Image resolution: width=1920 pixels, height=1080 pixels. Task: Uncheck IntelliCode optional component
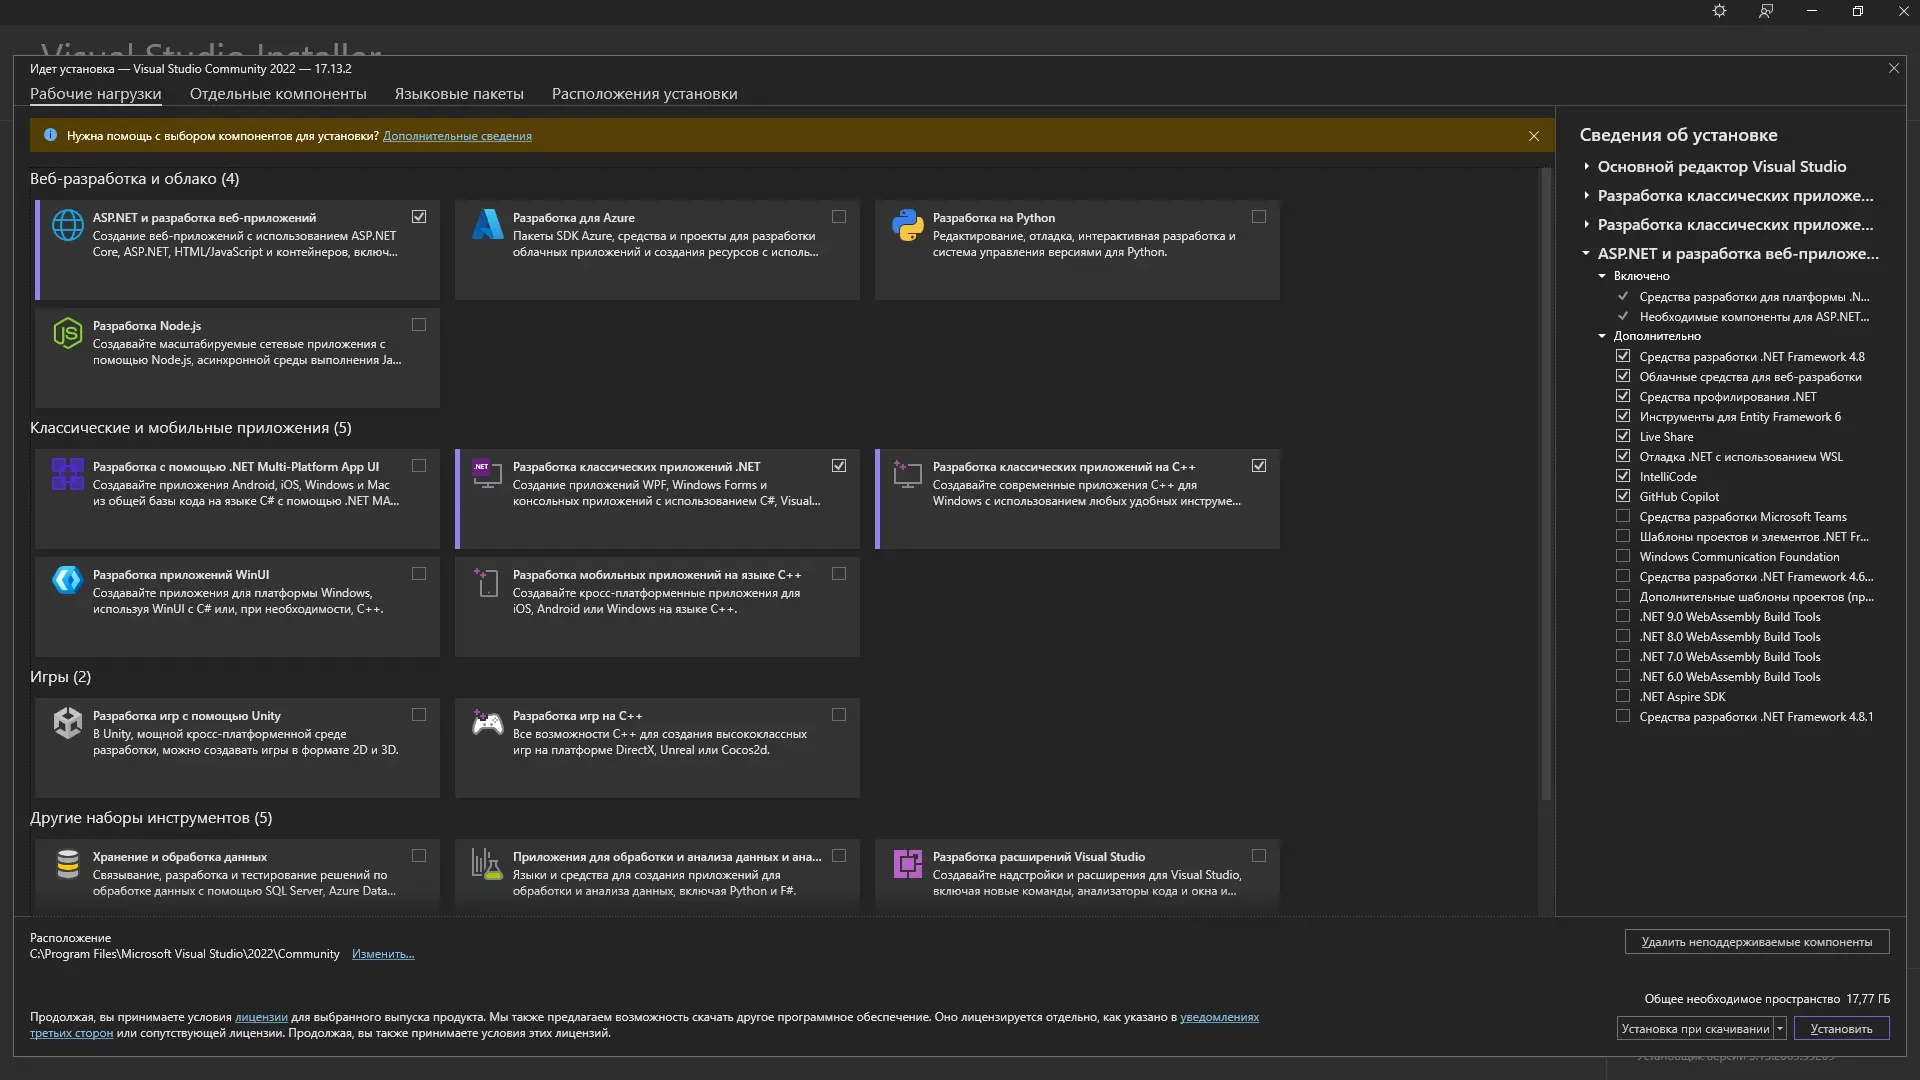[1623, 476]
